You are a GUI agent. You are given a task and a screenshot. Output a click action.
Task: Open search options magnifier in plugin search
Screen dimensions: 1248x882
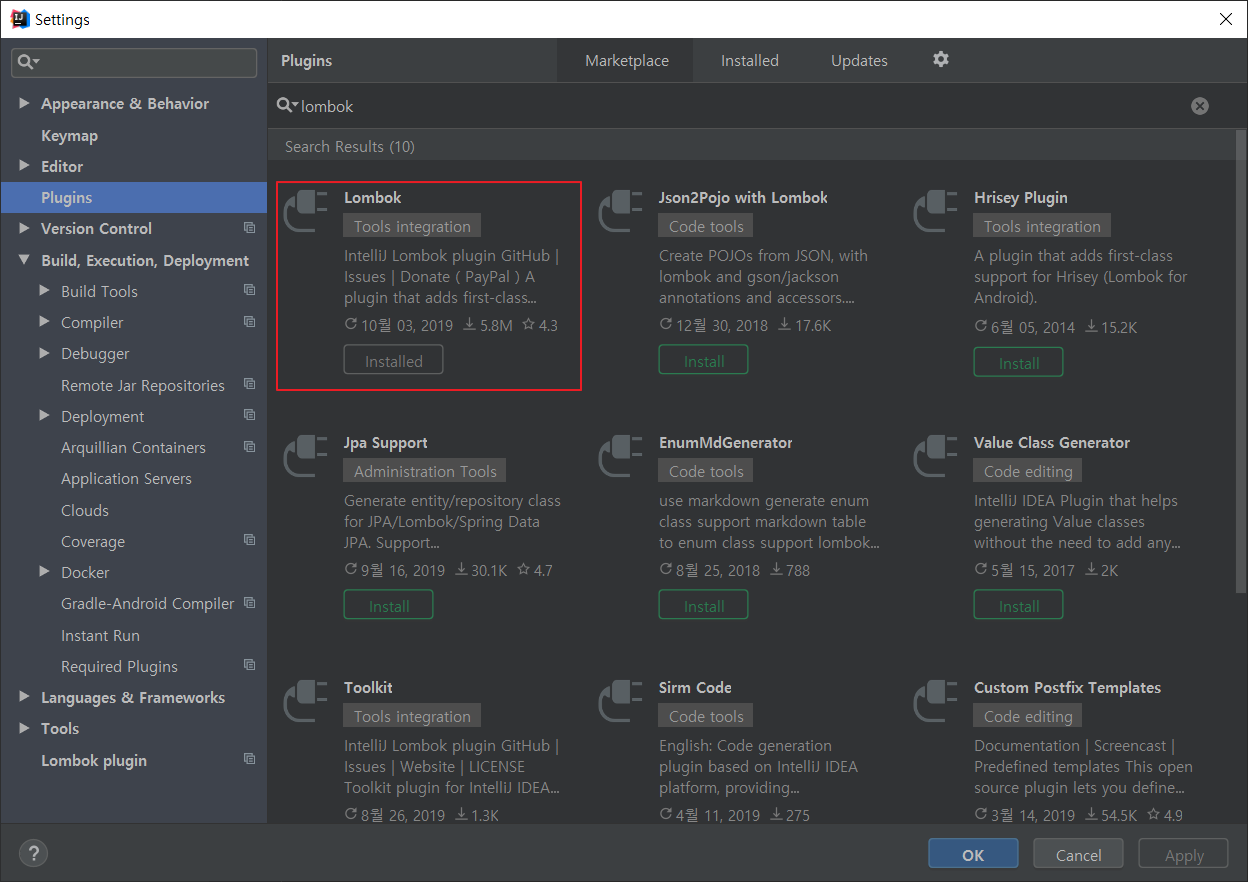[x=287, y=106]
